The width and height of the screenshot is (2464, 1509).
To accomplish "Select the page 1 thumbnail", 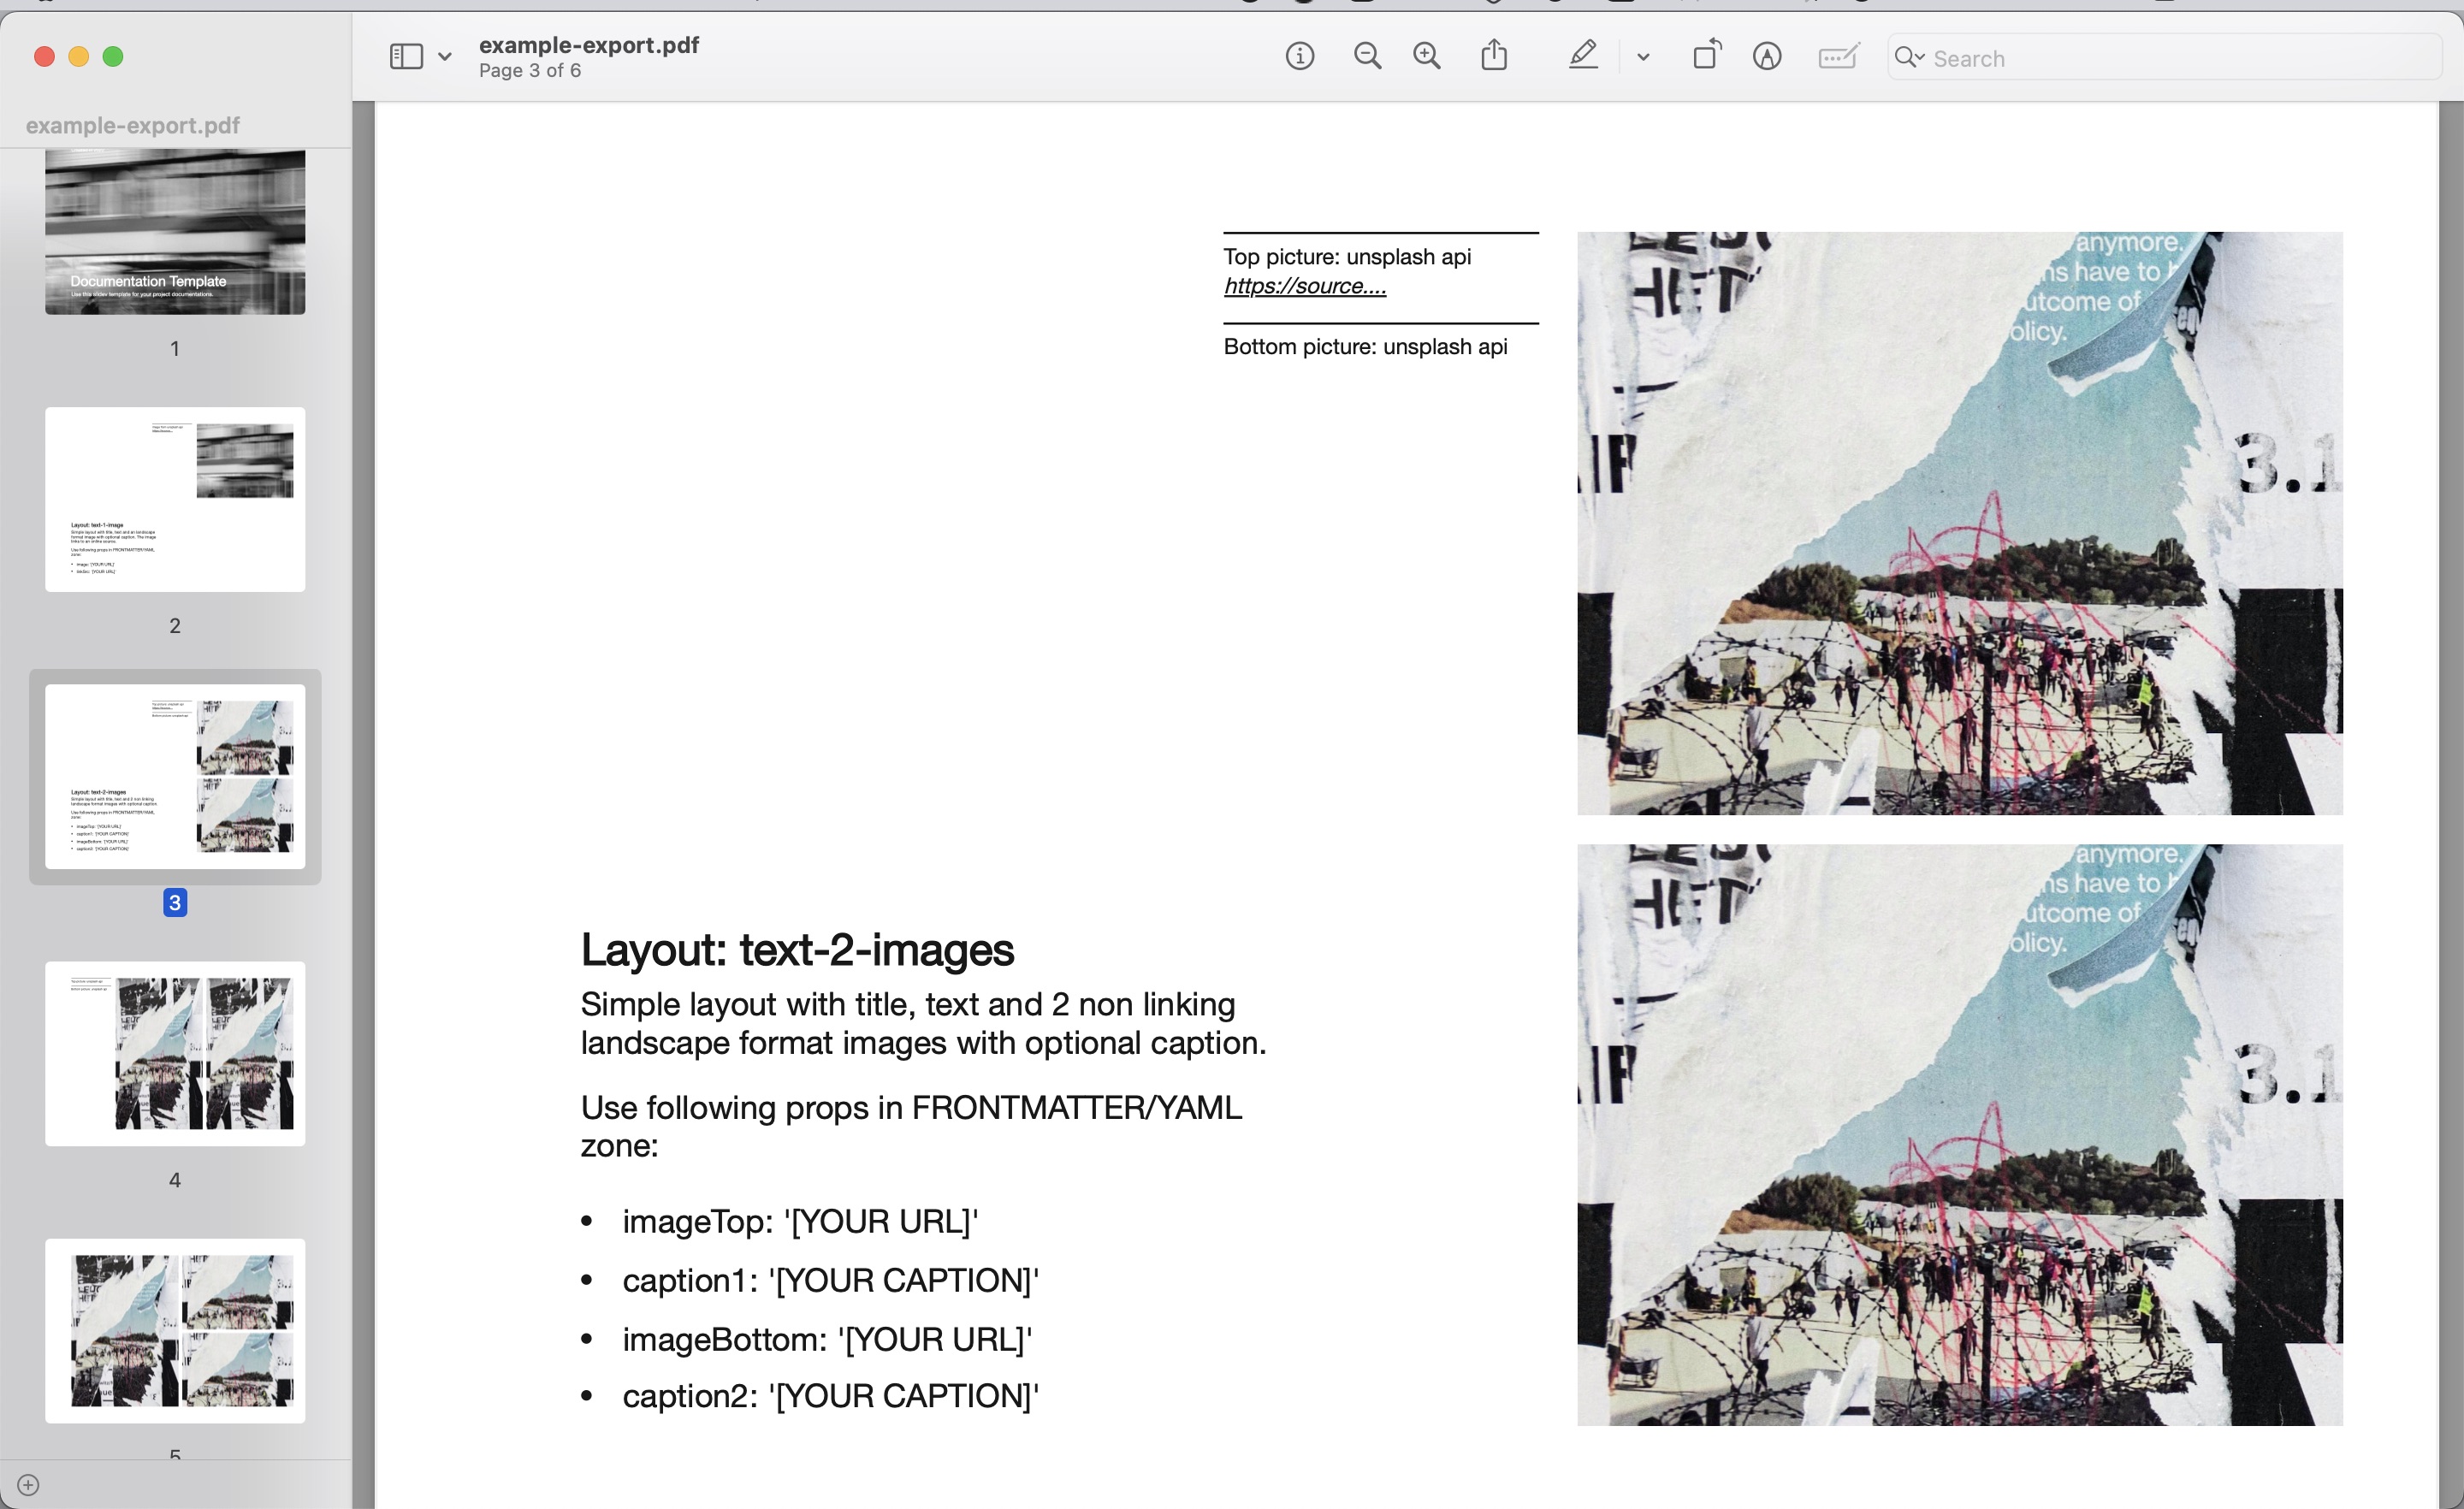I will pos(175,230).
